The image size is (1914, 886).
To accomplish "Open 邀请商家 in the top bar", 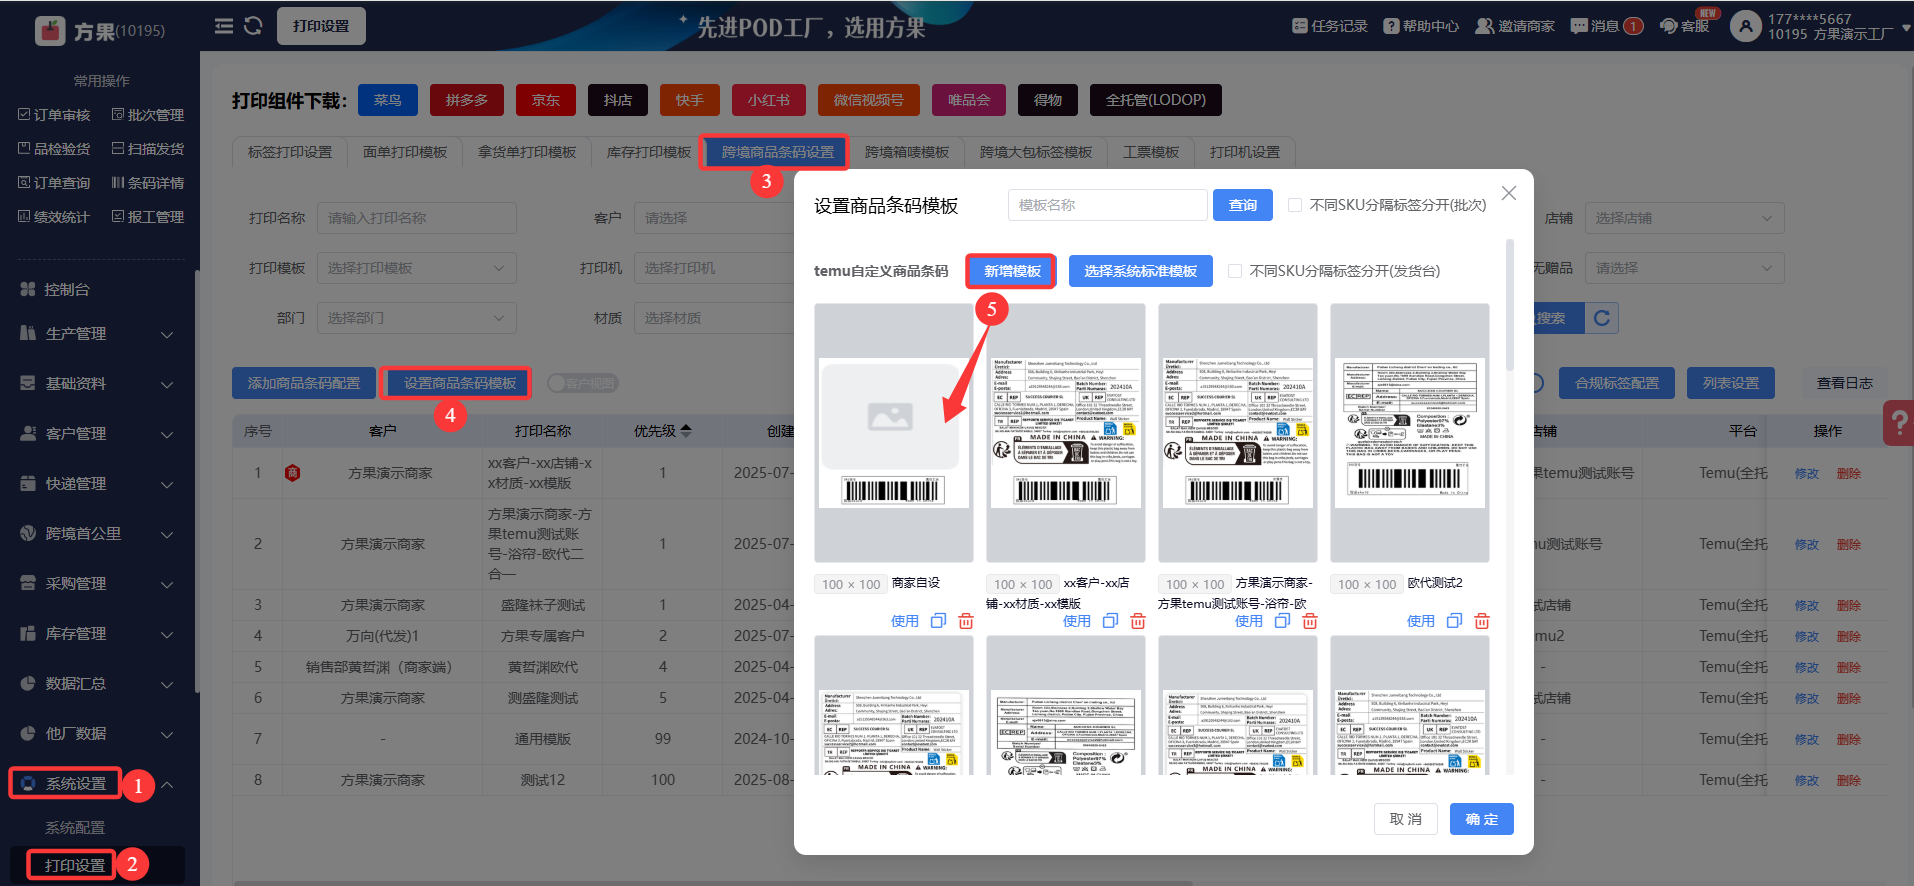I will coord(1515,26).
